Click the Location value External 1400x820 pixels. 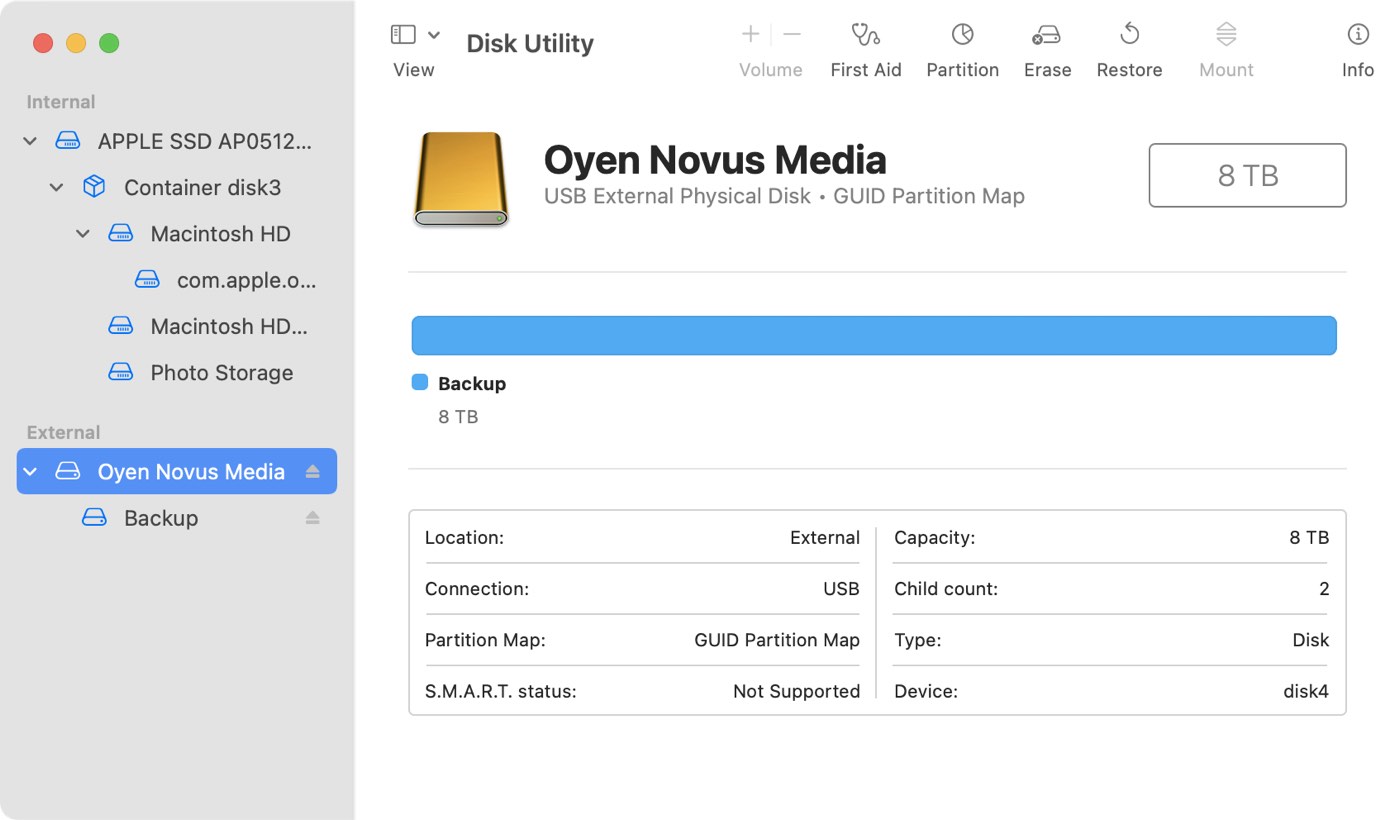coord(825,538)
